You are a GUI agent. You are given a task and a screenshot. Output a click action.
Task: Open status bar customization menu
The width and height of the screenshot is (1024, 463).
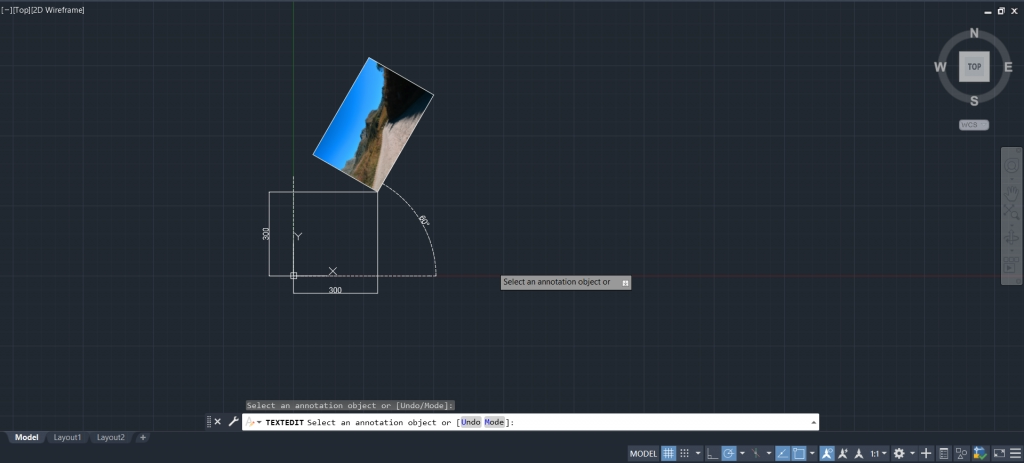coord(1014,453)
